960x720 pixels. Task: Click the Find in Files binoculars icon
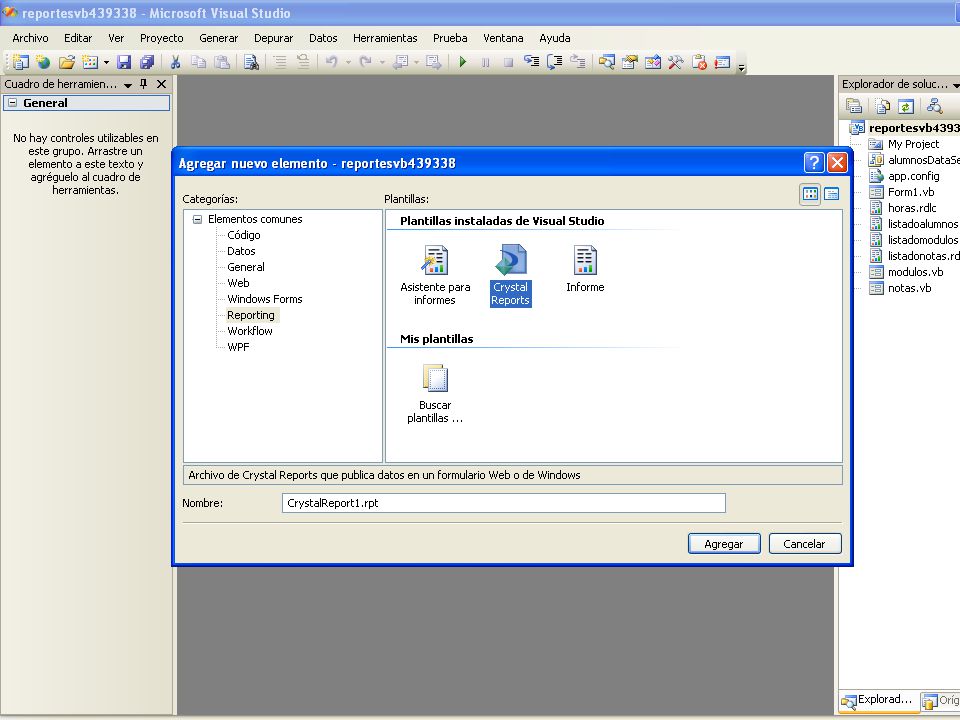point(251,62)
